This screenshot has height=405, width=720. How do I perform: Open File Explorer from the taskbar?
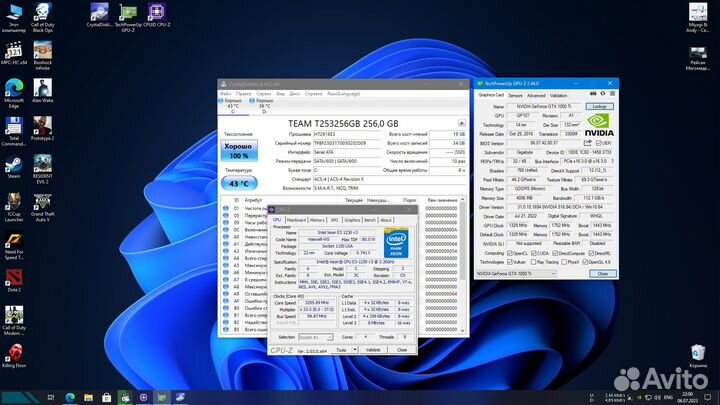coord(88,397)
